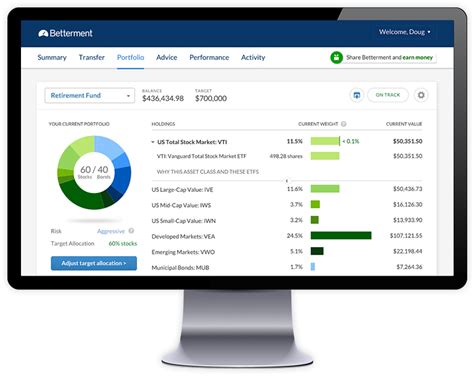Viewport: 474px width, 376px height.
Task: Click the 498.28 shares text
Action: click(286, 156)
